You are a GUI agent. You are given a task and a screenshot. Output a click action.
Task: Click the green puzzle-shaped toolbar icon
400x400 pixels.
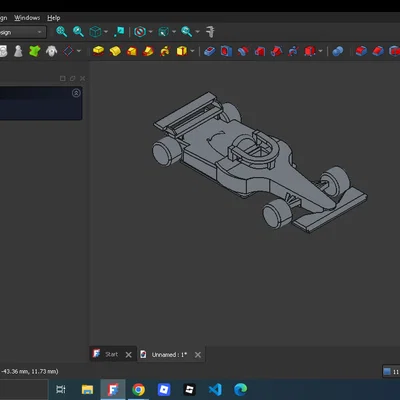[x=35, y=51]
